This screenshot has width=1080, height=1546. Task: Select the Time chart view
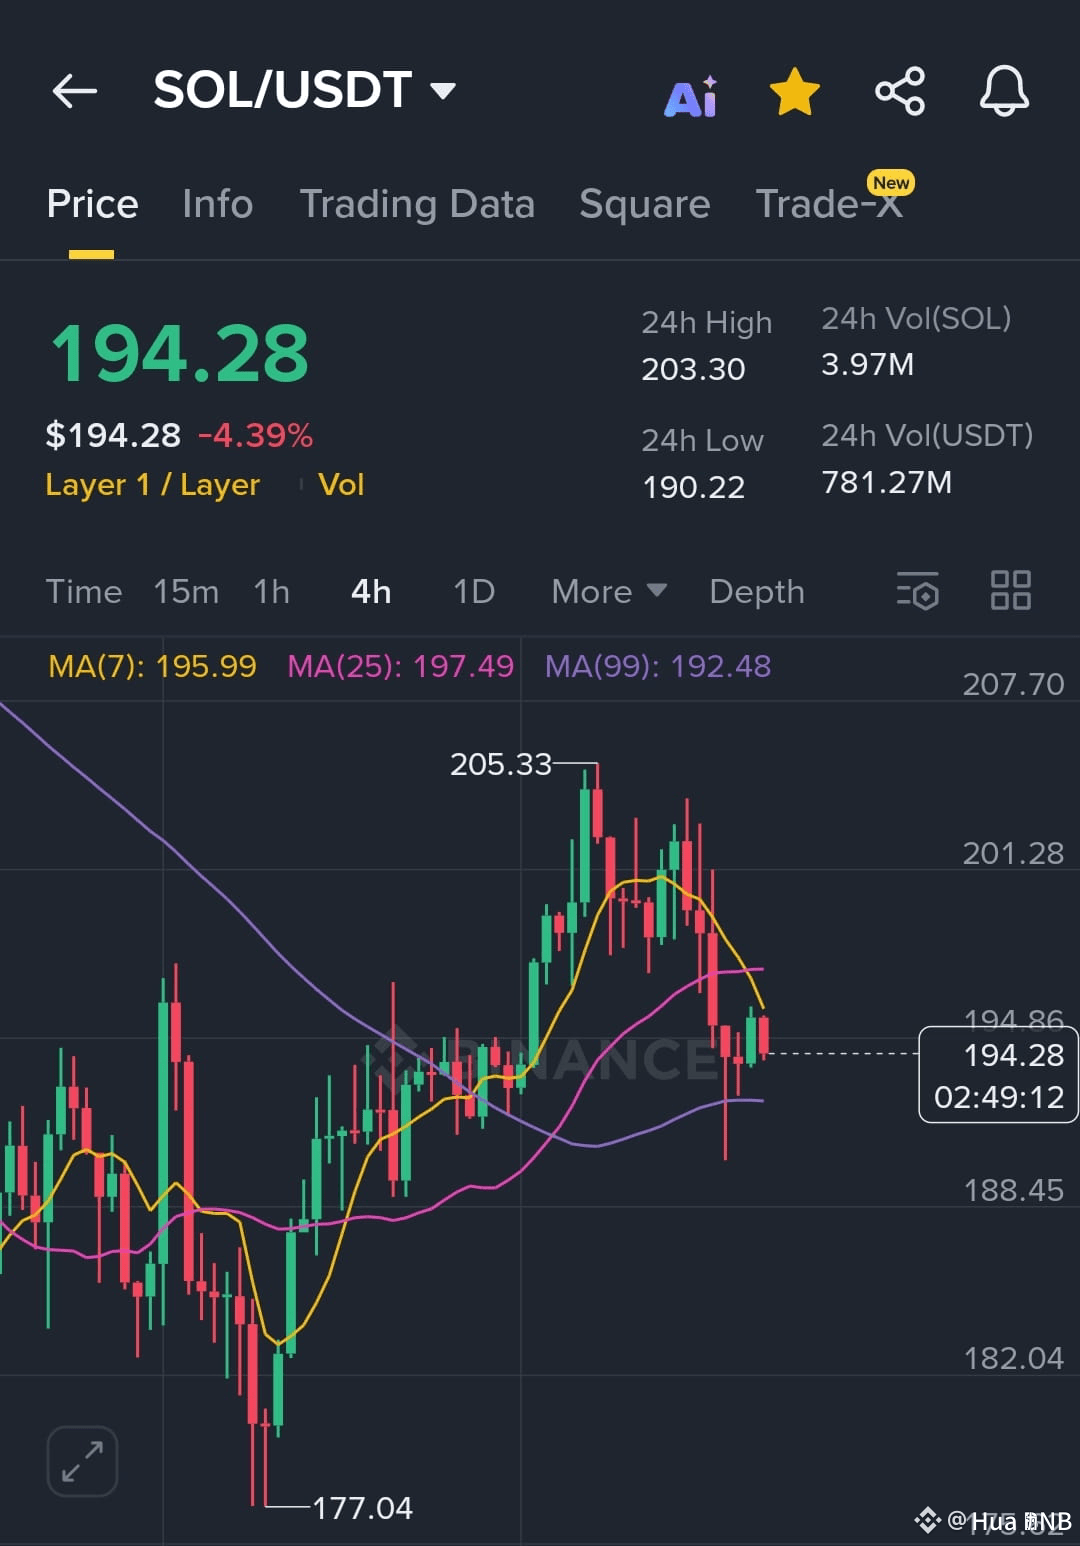pos(84,592)
